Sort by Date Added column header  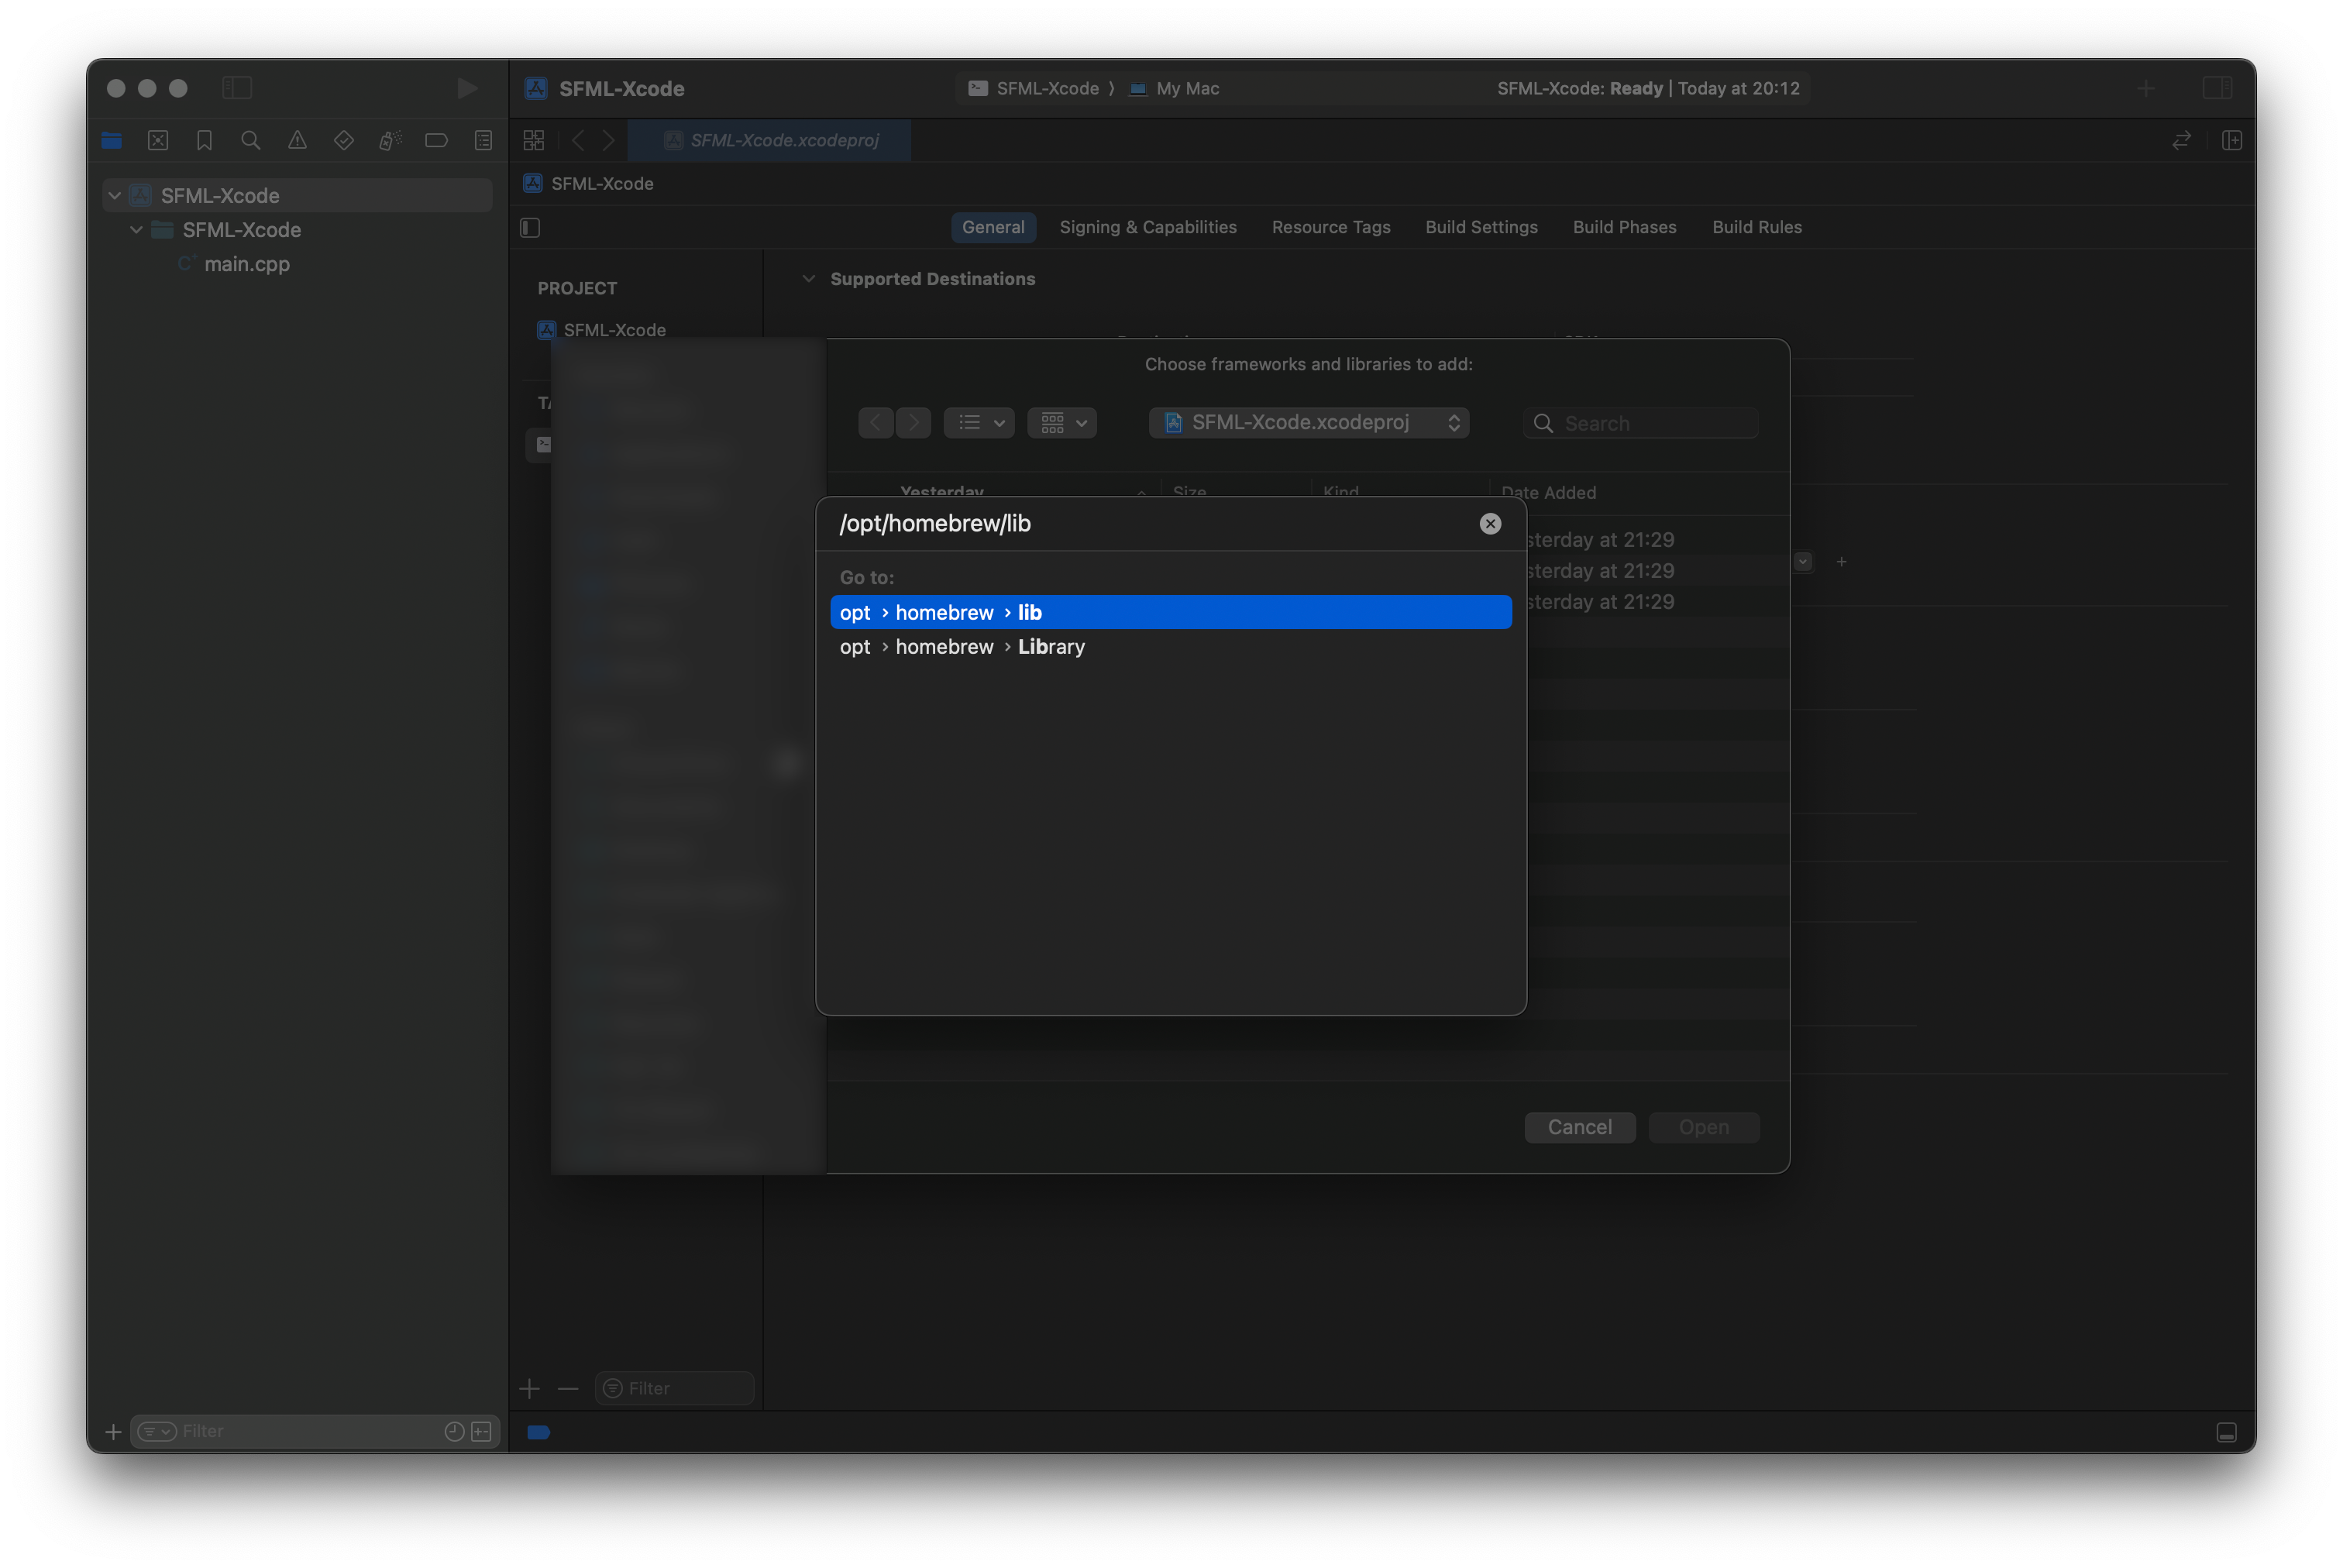pyautogui.click(x=1548, y=492)
